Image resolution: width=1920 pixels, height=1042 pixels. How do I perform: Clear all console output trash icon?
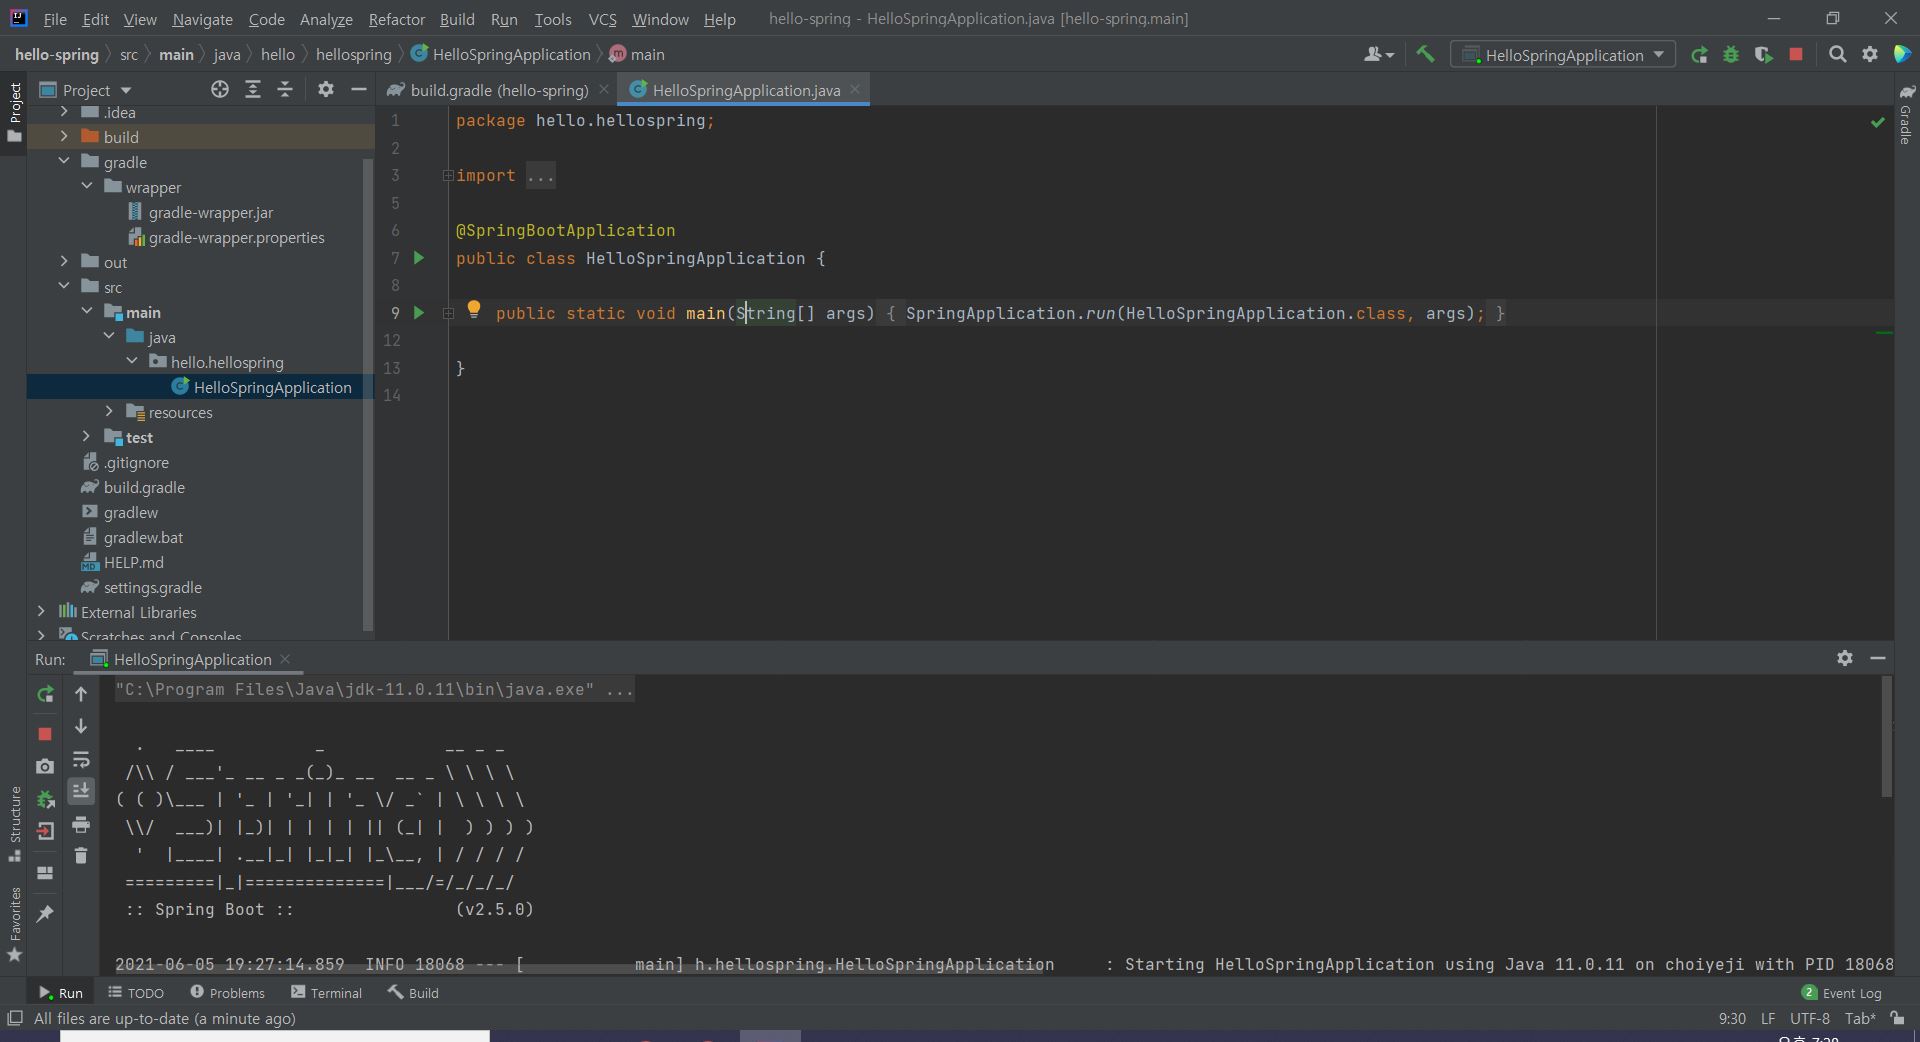[81, 856]
